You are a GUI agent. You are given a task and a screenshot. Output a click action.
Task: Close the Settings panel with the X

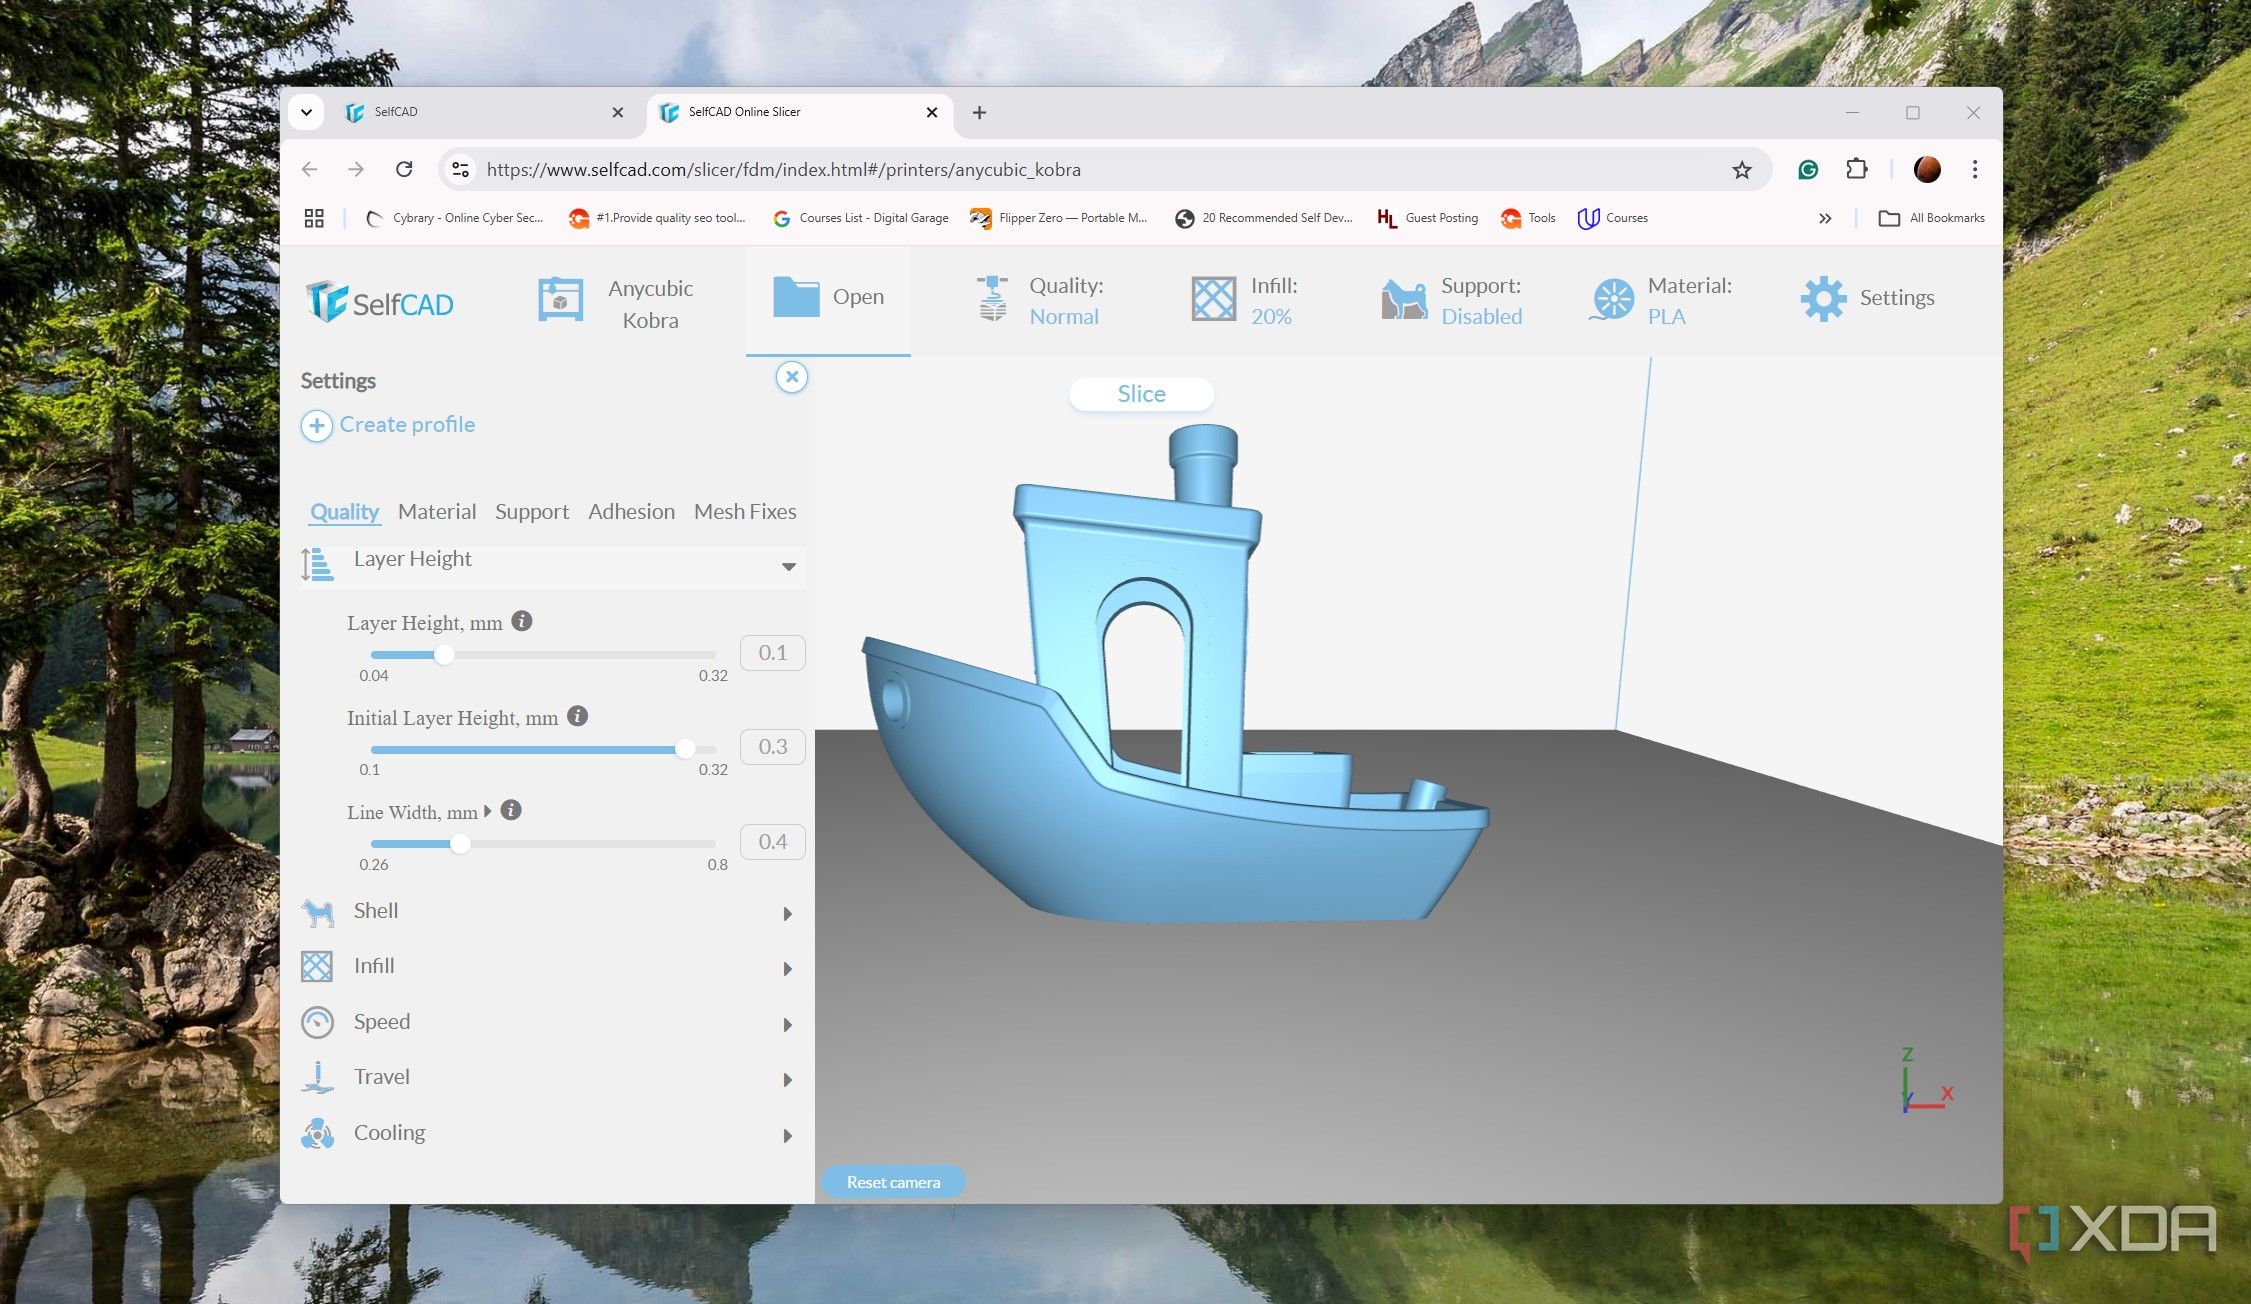pyautogui.click(x=792, y=377)
